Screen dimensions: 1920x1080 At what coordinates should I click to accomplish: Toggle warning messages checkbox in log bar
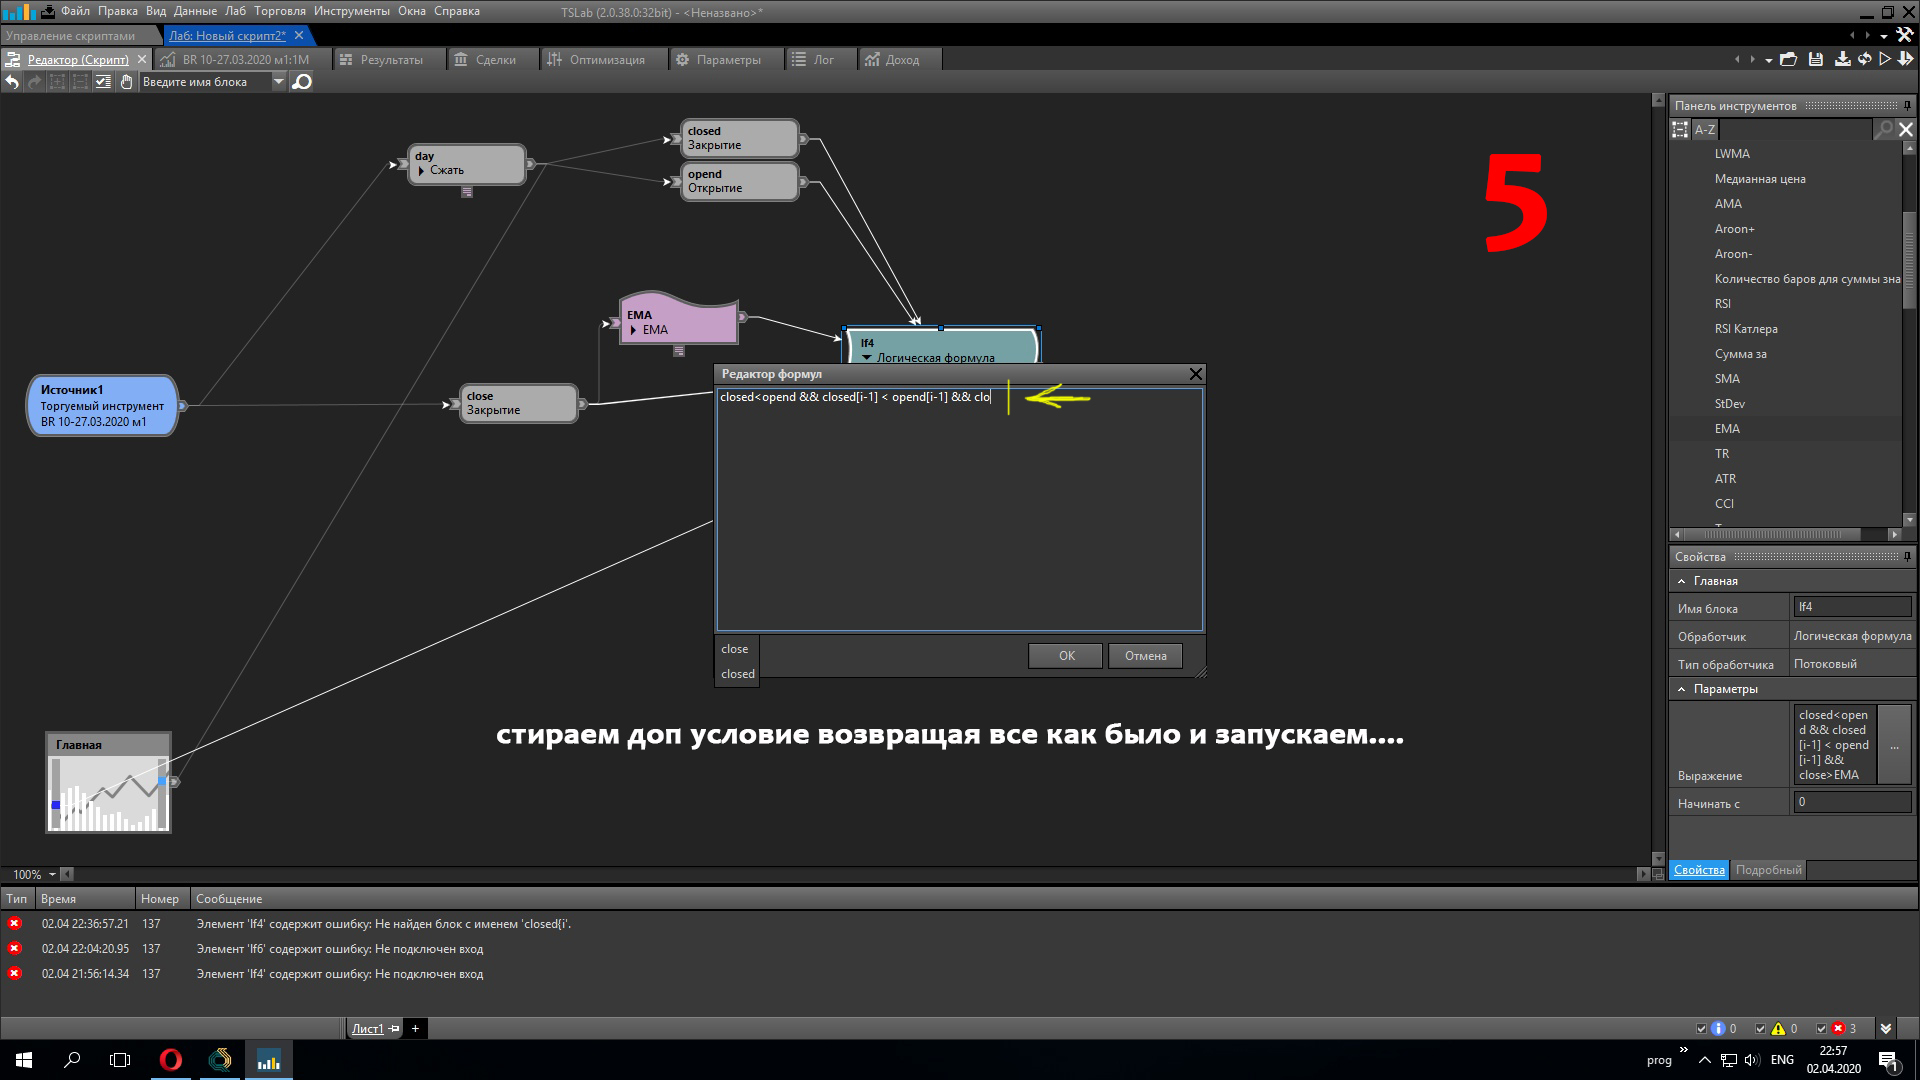(x=1761, y=1028)
